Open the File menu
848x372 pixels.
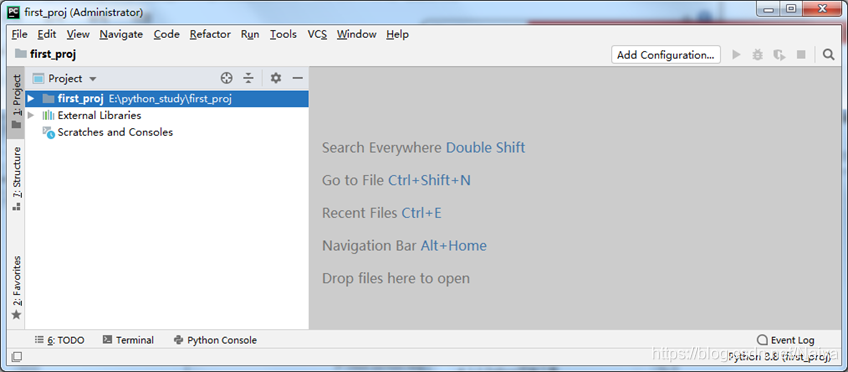[x=19, y=34]
